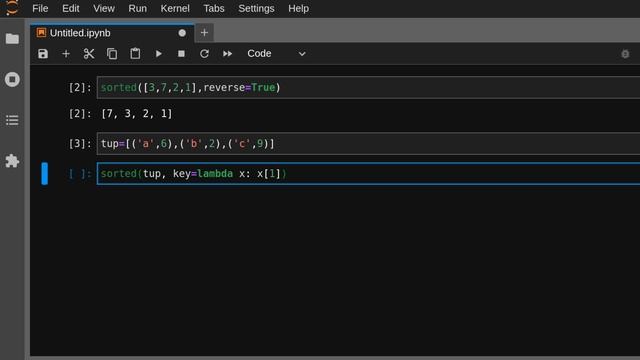Click the [3]: input prompt label
Viewport: 640px width, 360px height.
tap(80, 144)
